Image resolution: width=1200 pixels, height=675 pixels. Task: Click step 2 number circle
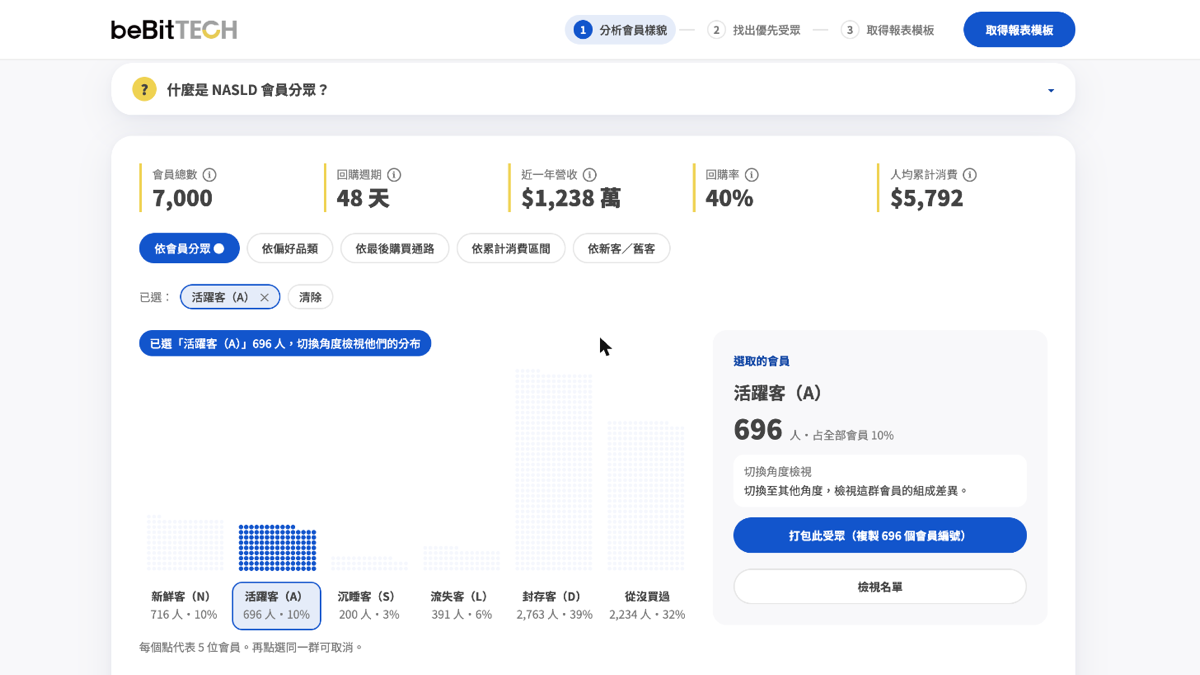716,30
